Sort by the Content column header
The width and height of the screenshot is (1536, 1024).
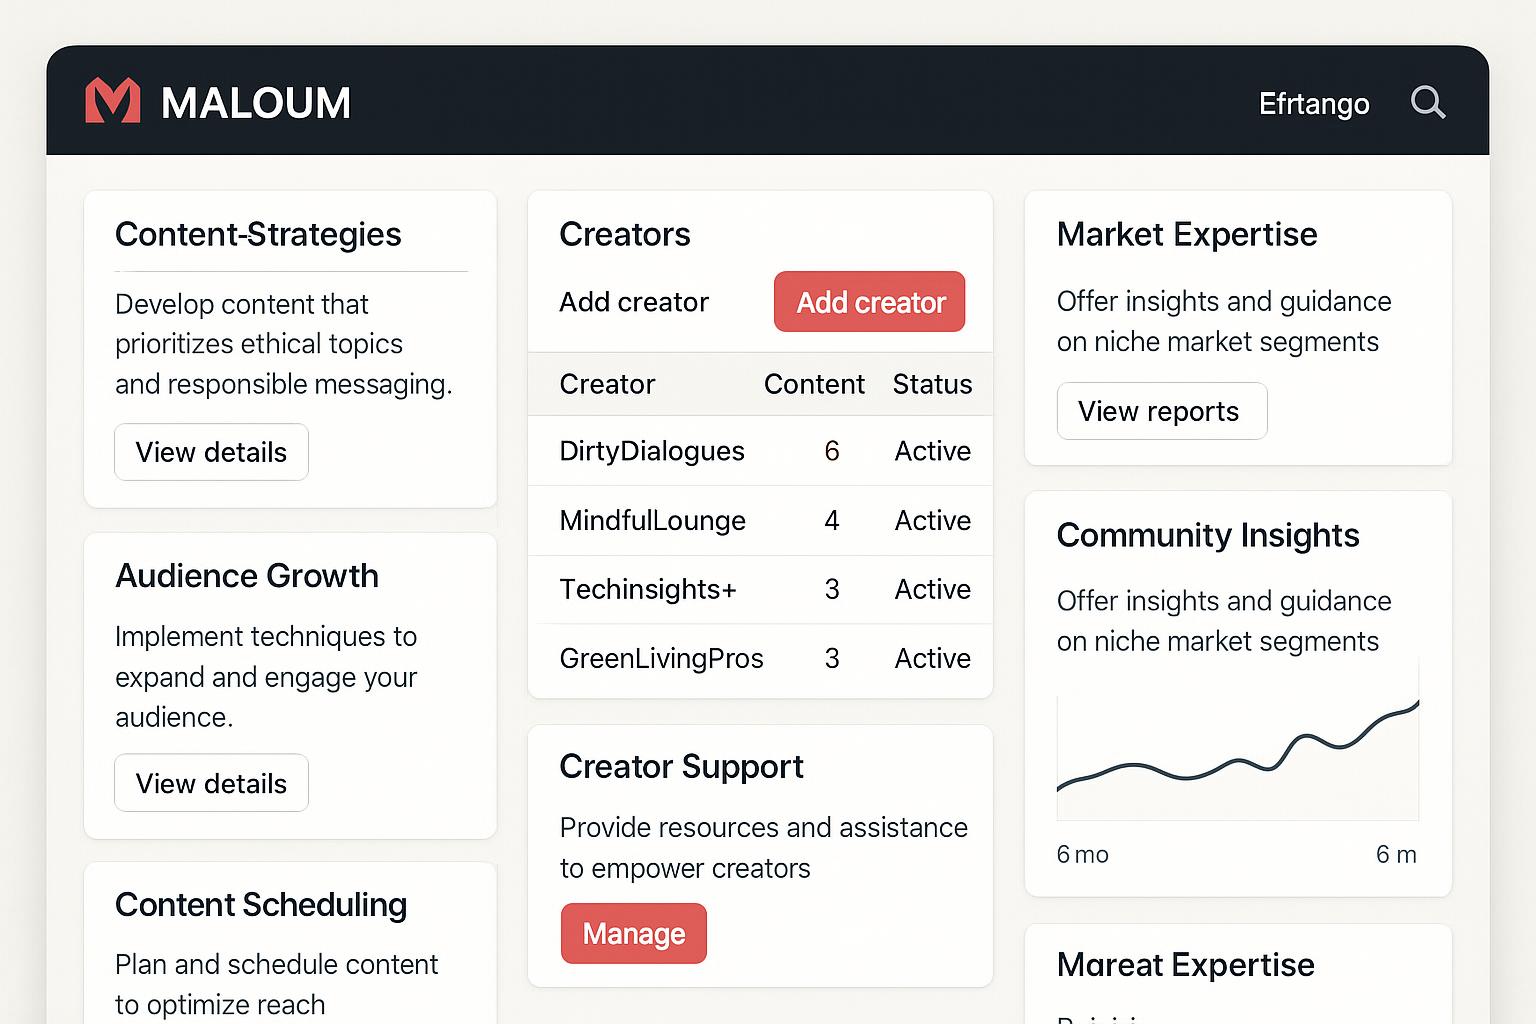(813, 384)
